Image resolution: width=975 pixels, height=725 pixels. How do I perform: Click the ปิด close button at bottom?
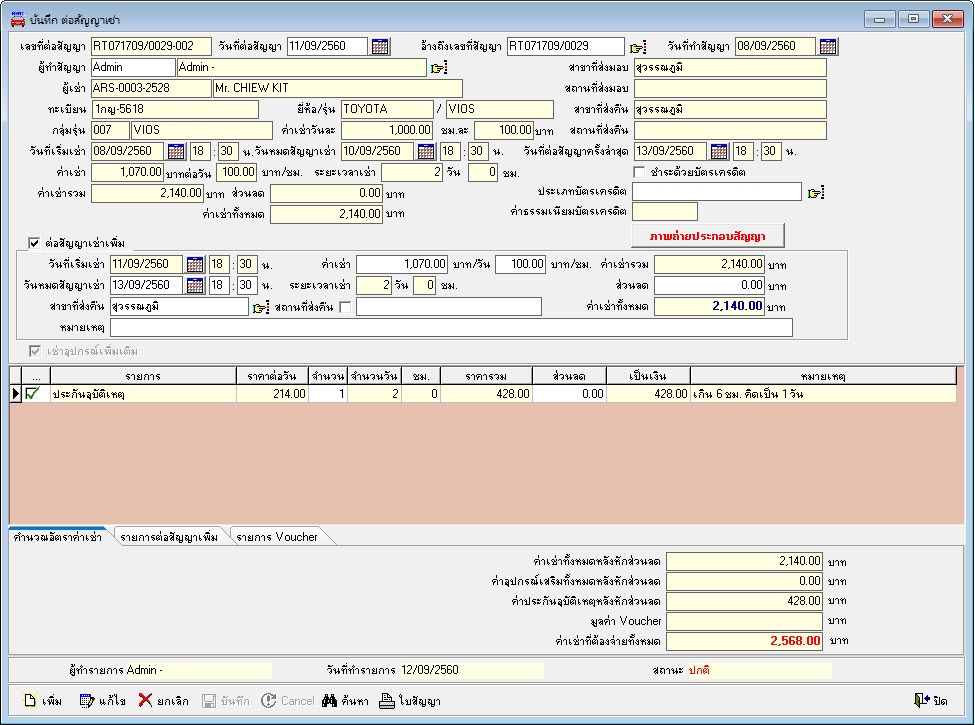[930, 701]
